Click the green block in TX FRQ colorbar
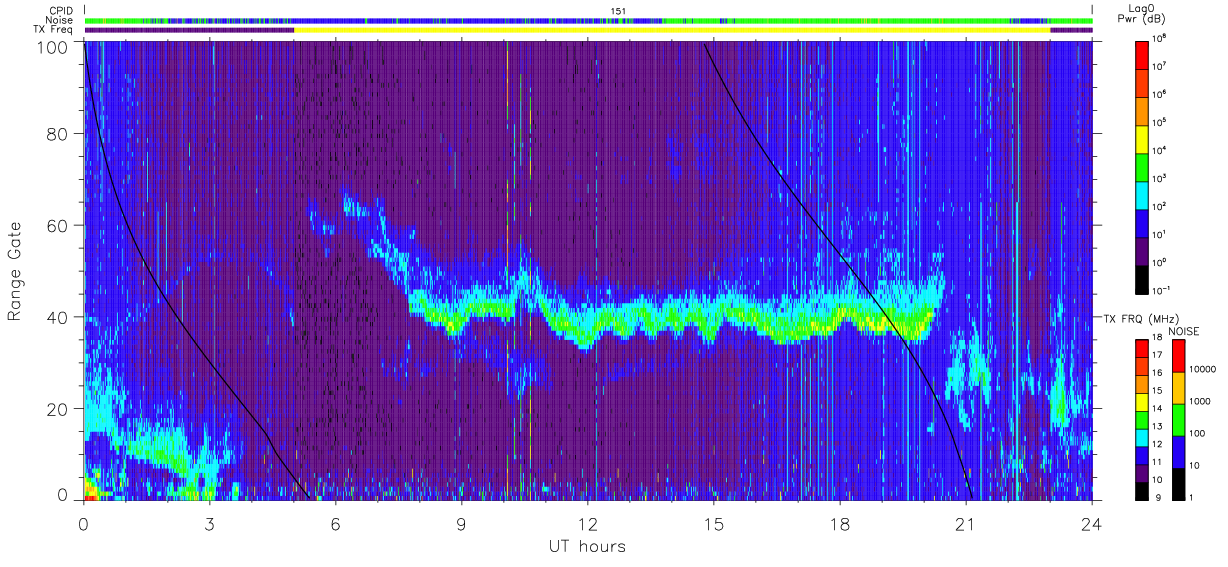Image resolution: width=1228 pixels, height=567 pixels. pyautogui.click(x=1143, y=418)
